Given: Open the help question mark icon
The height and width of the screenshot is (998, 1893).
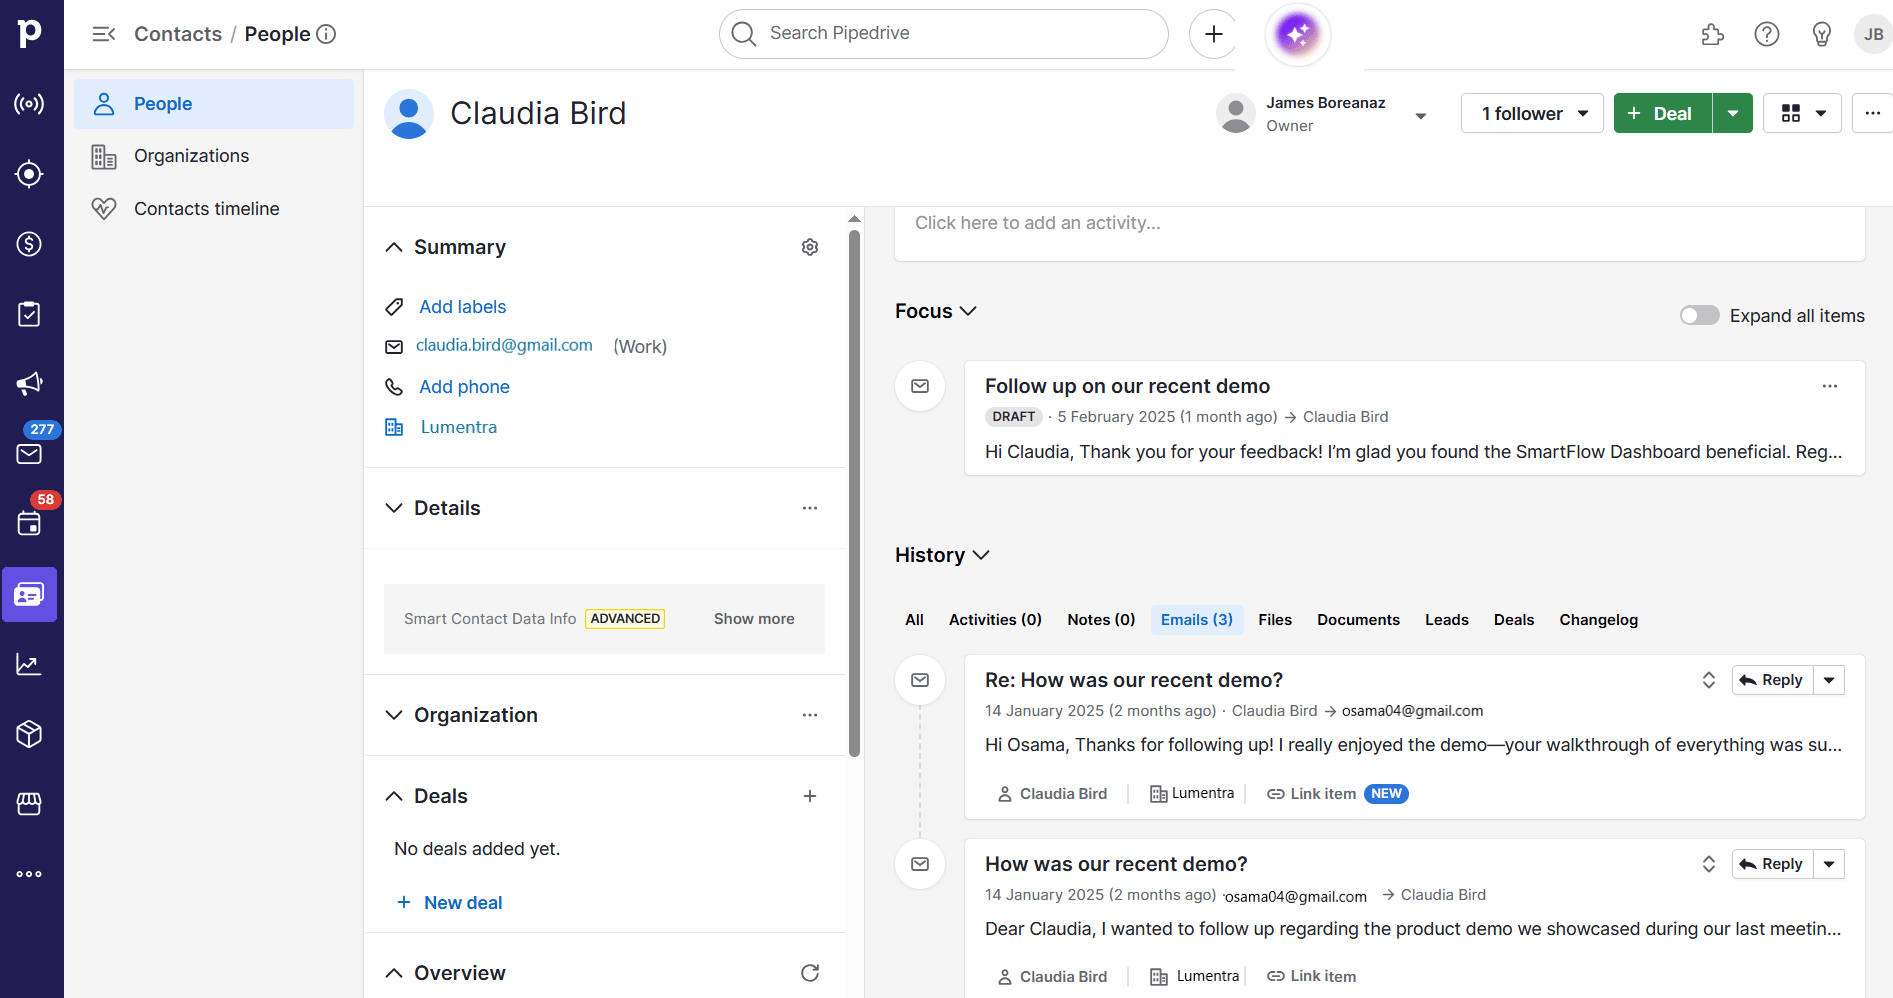Looking at the screenshot, I should (x=1767, y=33).
